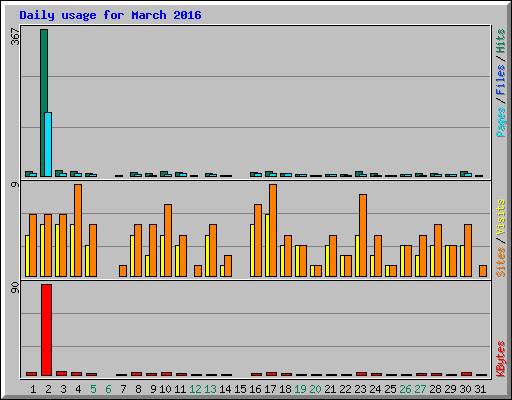Image resolution: width=512 pixels, height=400 pixels.
Task: Click the red KBytes legend label
Action: click(x=500, y=359)
